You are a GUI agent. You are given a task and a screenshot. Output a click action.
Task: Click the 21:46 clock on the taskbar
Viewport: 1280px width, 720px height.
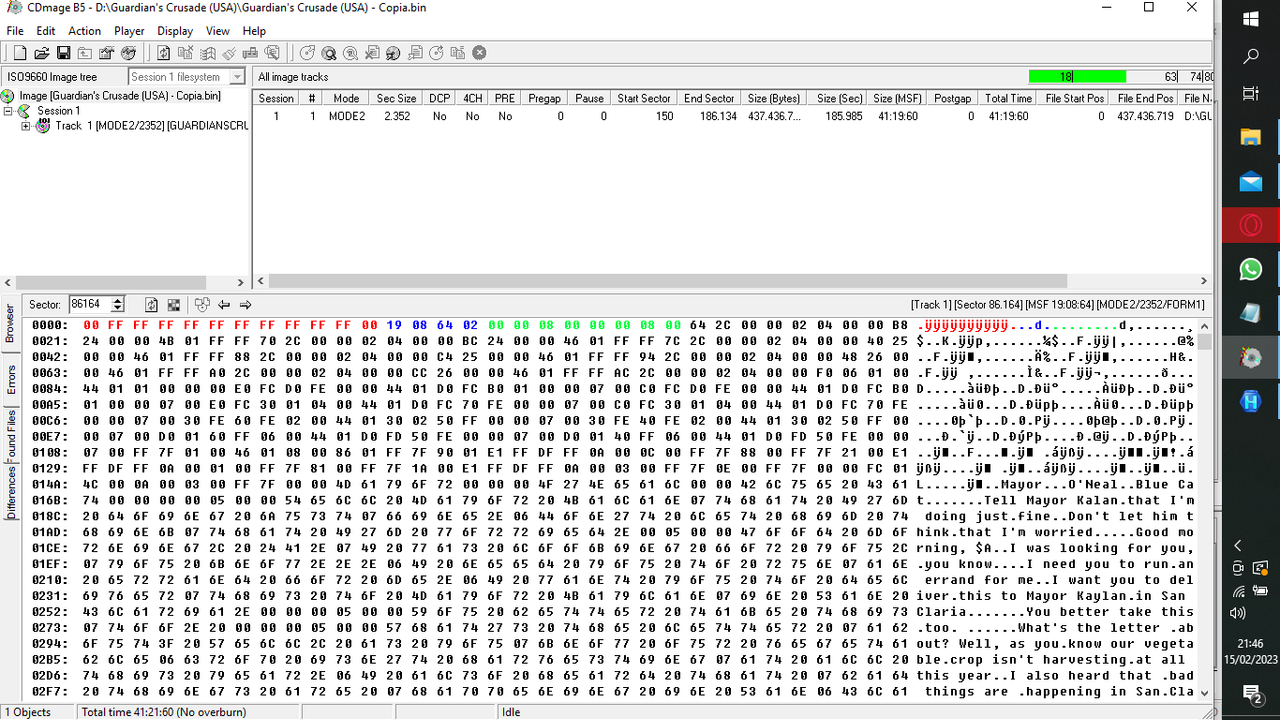(1250, 644)
